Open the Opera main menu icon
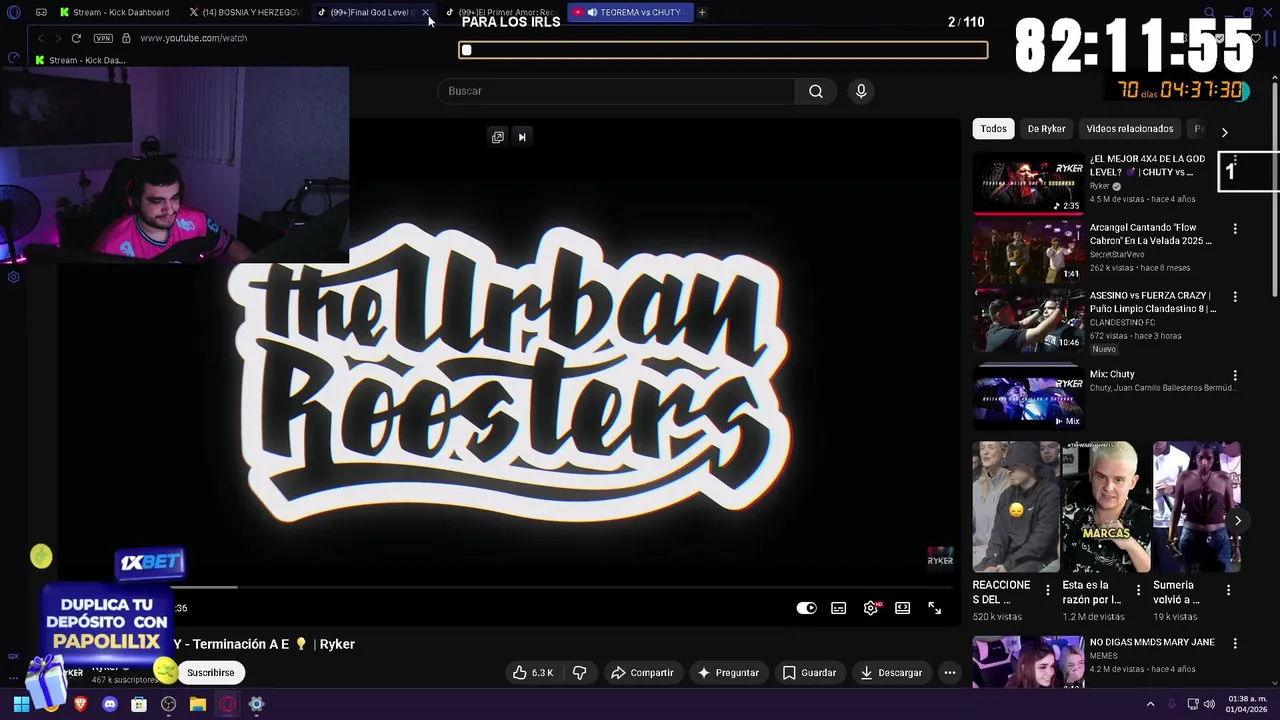This screenshot has width=1280, height=720. [13, 12]
